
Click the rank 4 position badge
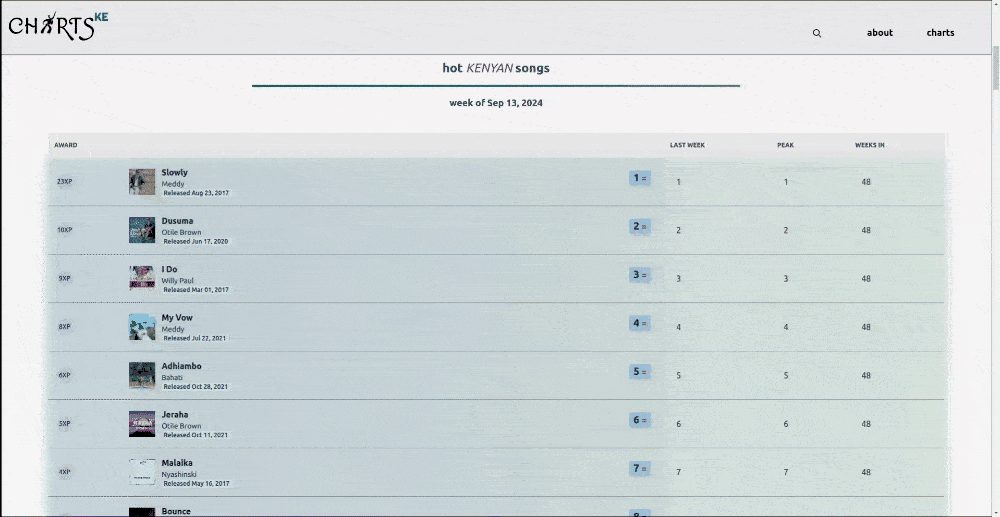coord(639,323)
